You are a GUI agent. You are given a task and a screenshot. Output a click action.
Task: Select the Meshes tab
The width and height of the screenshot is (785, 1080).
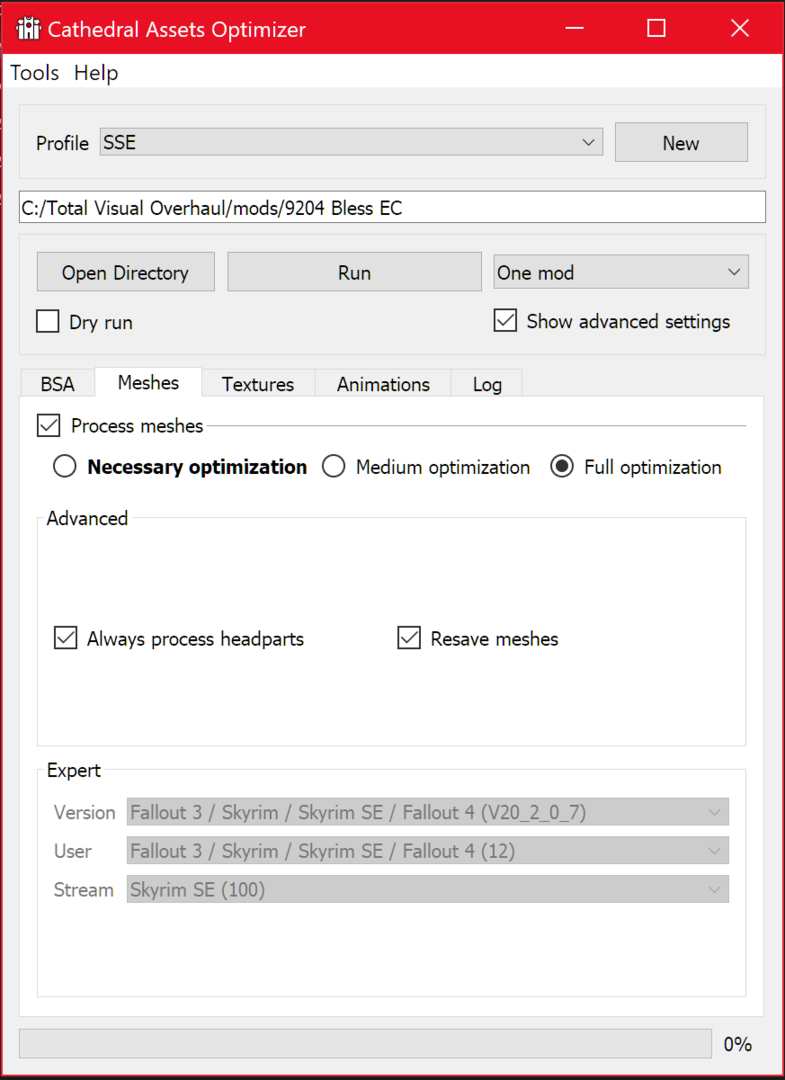point(148,382)
